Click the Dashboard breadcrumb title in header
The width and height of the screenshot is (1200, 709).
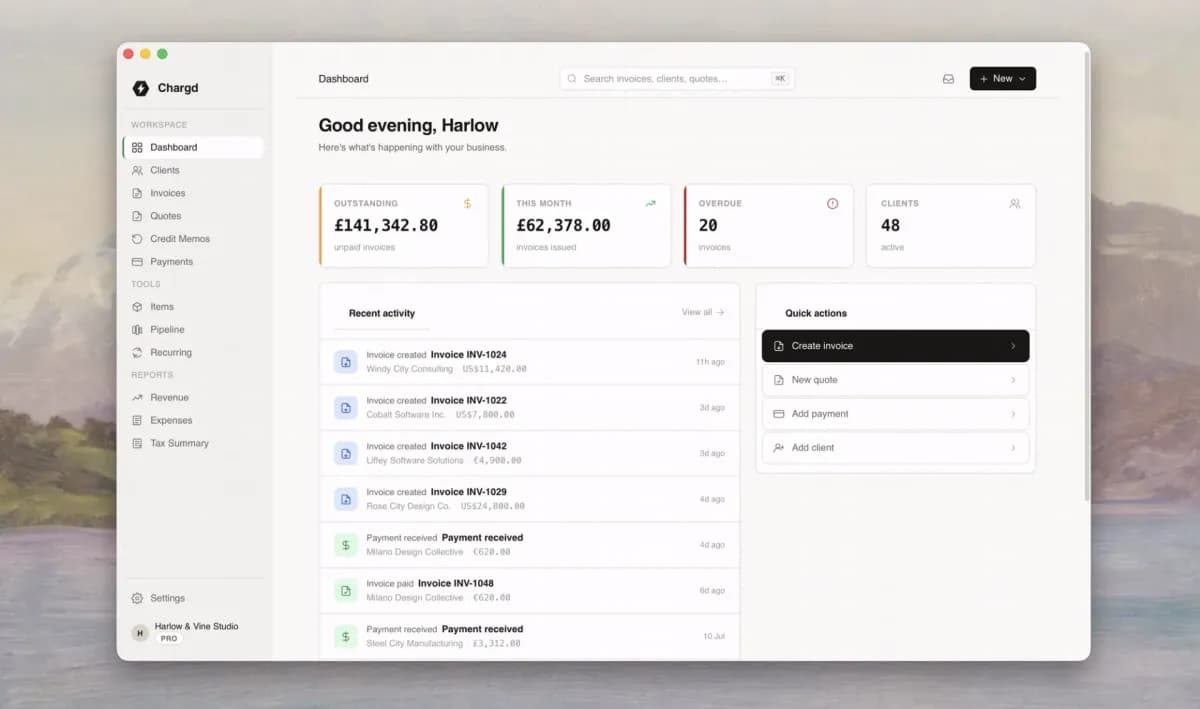(x=343, y=79)
